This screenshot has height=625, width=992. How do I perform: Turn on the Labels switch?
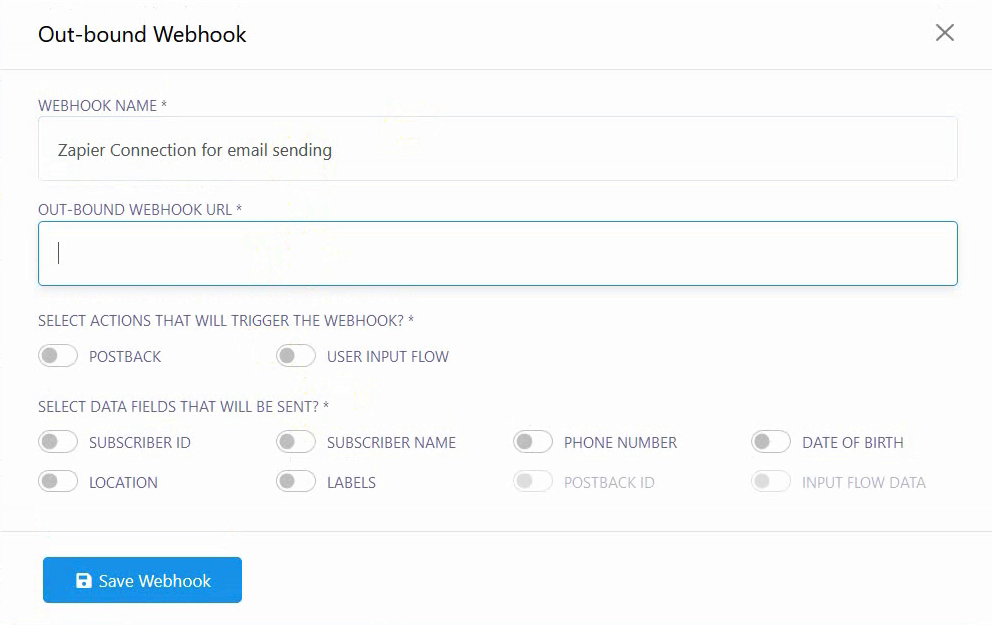click(296, 482)
